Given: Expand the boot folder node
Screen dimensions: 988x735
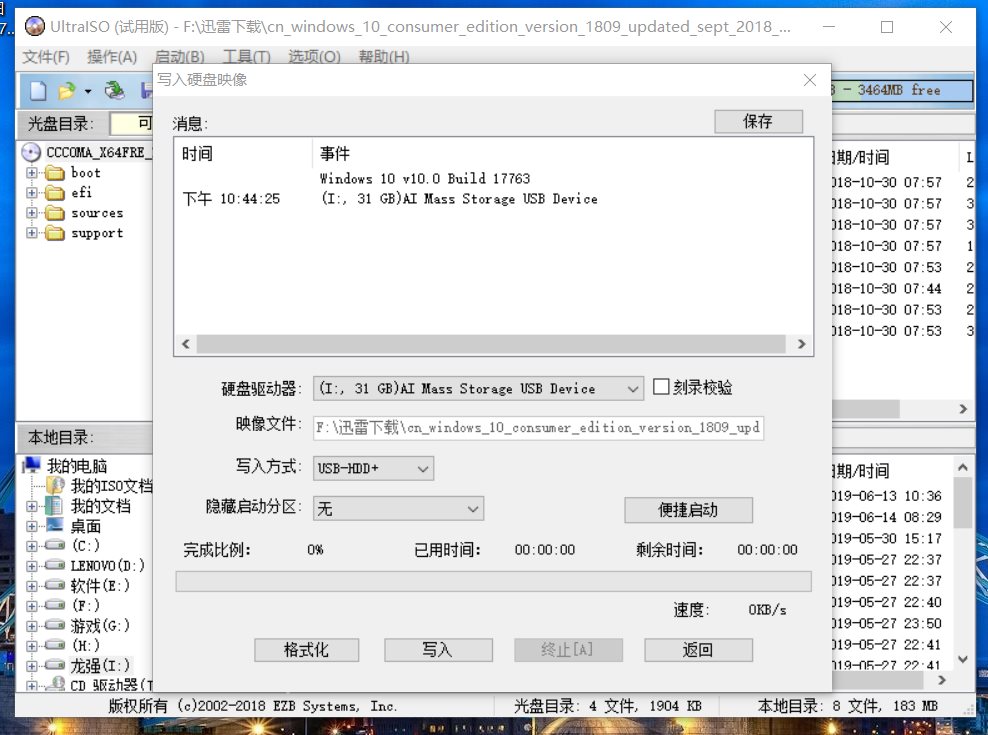Looking at the screenshot, I should (32, 173).
